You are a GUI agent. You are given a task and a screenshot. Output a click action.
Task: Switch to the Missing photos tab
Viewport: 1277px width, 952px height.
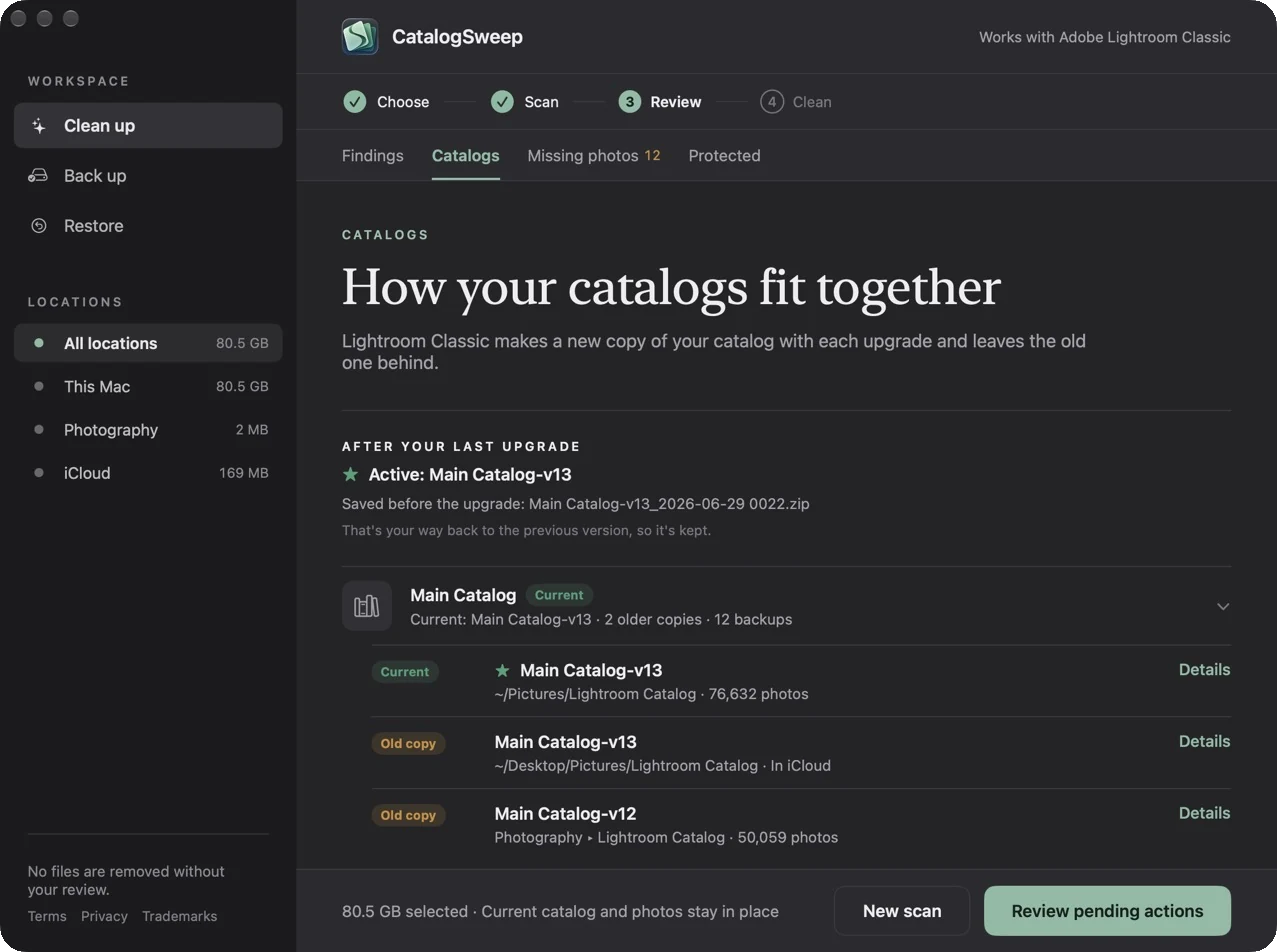(x=594, y=156)
